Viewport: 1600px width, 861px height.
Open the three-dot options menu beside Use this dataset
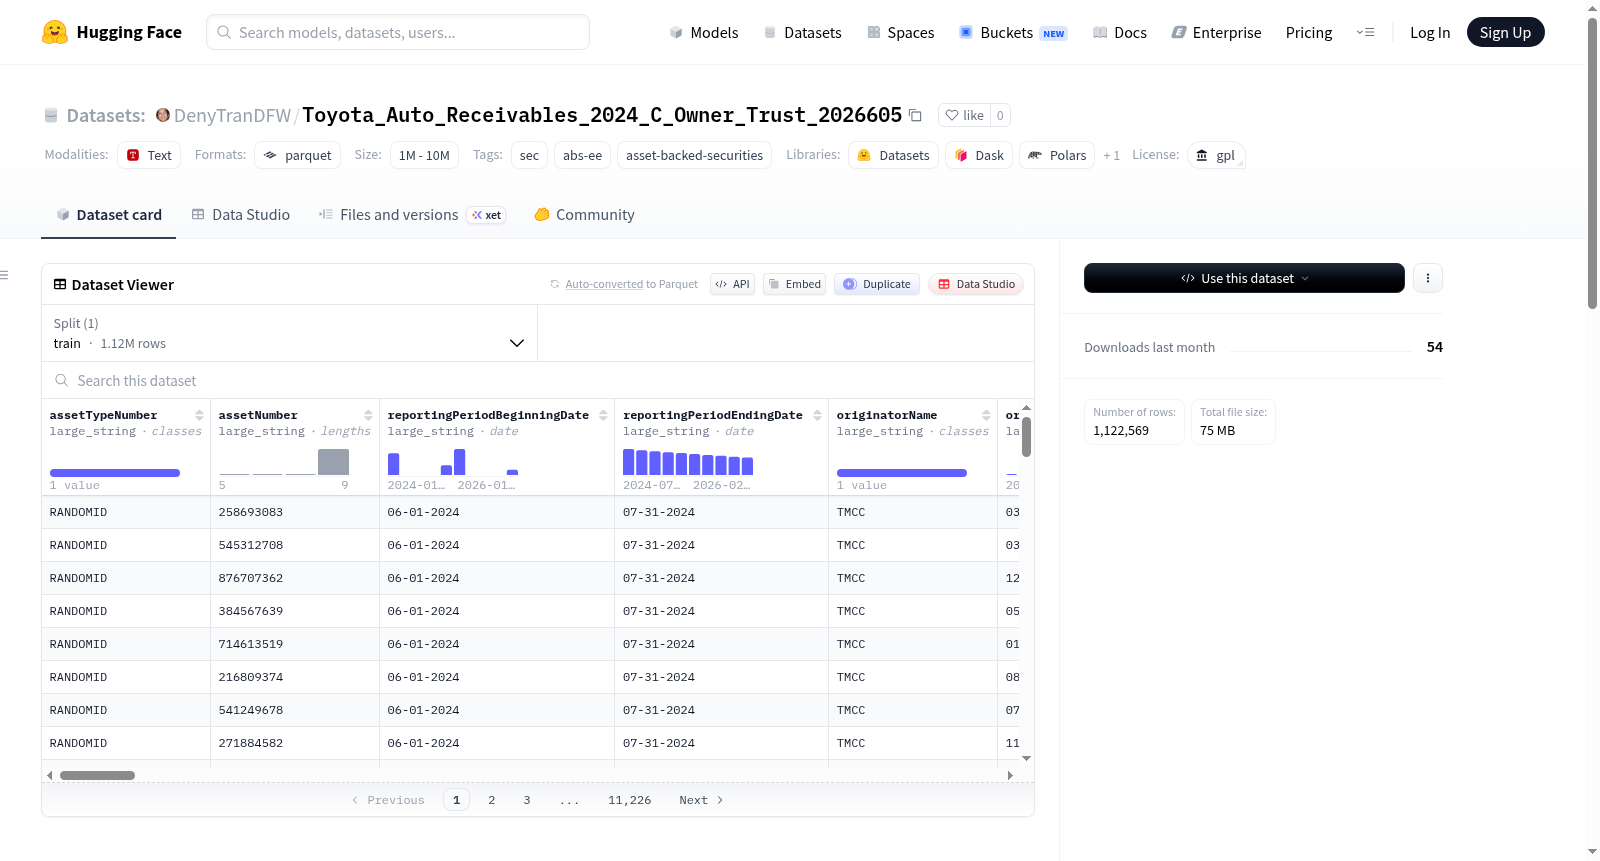click(x=1428, y=278)
